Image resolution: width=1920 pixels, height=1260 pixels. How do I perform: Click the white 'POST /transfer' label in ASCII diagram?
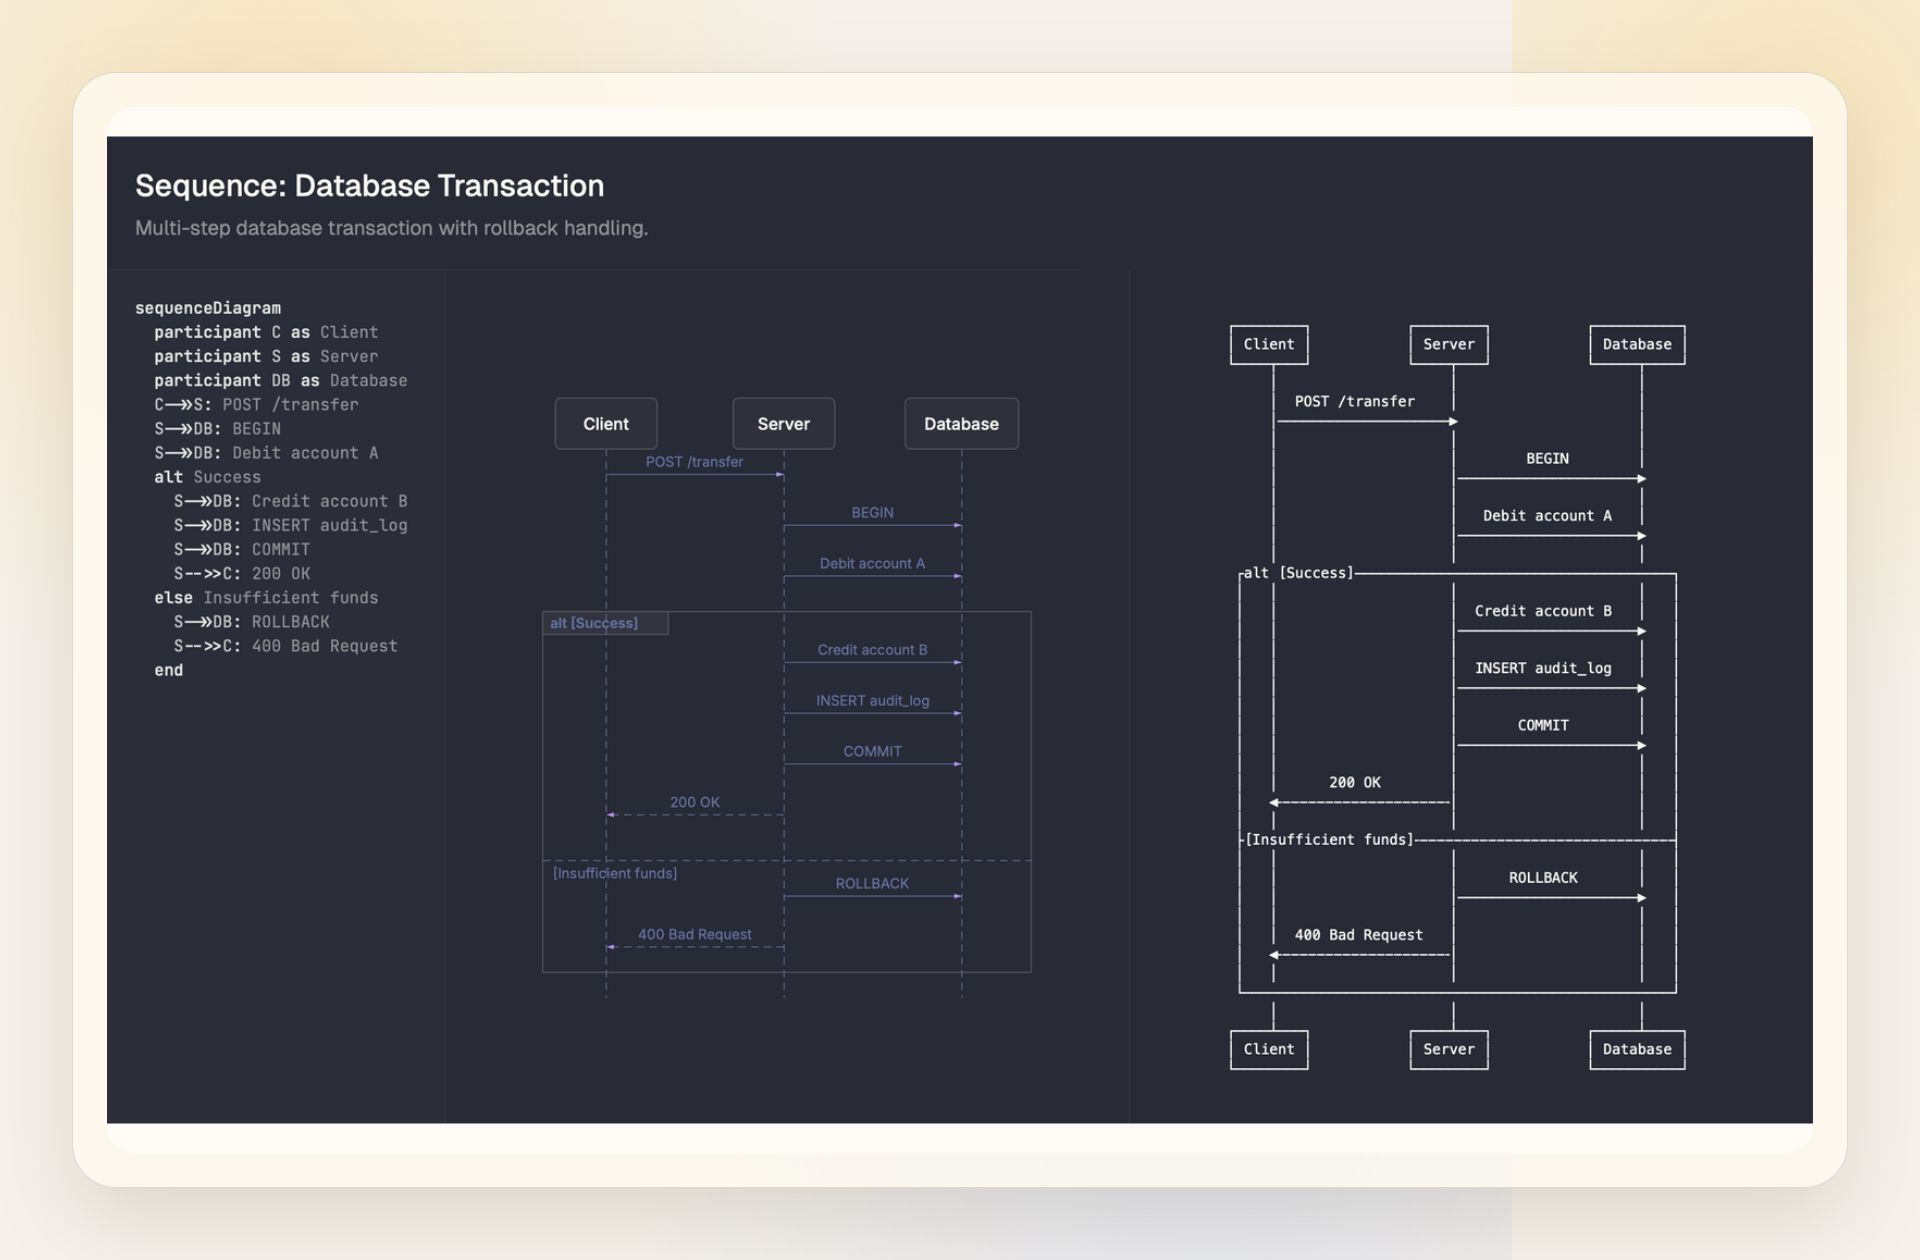tap(1355, 402)
